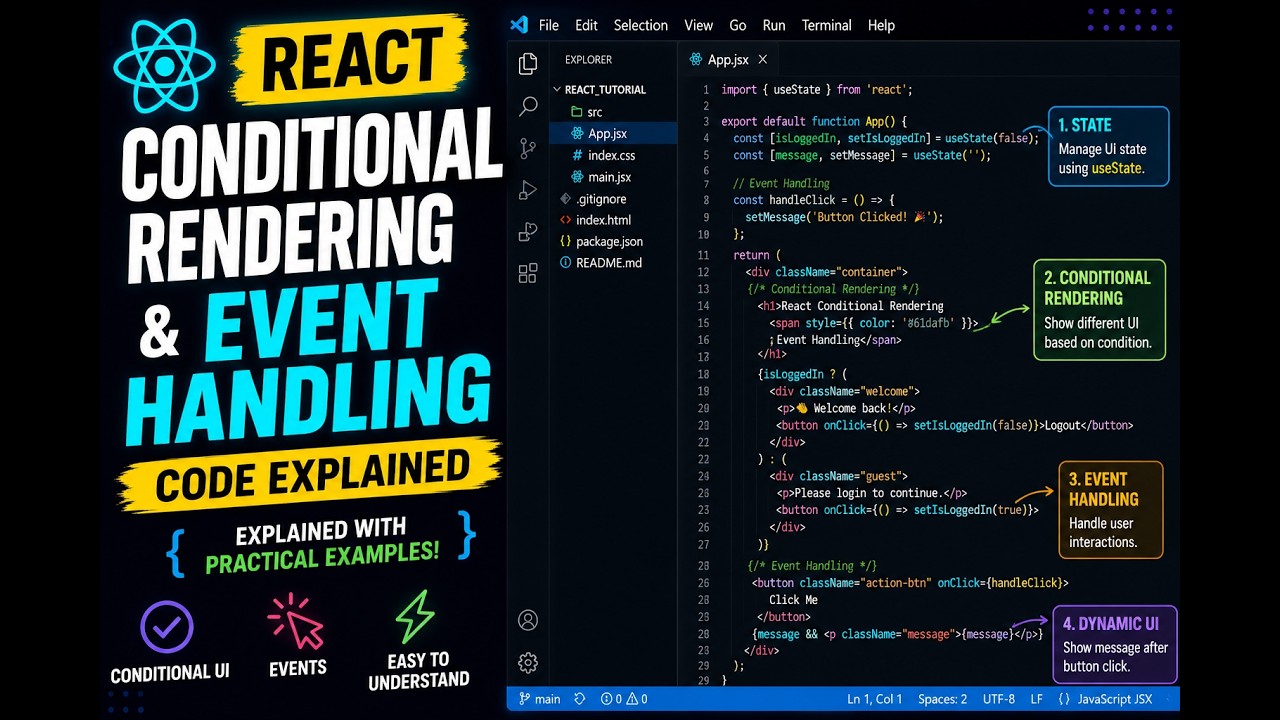This screenshot has width=1280, height=720.
Task: Open the Explorer files icon in activity bar
Action: (x=528, y=65)
